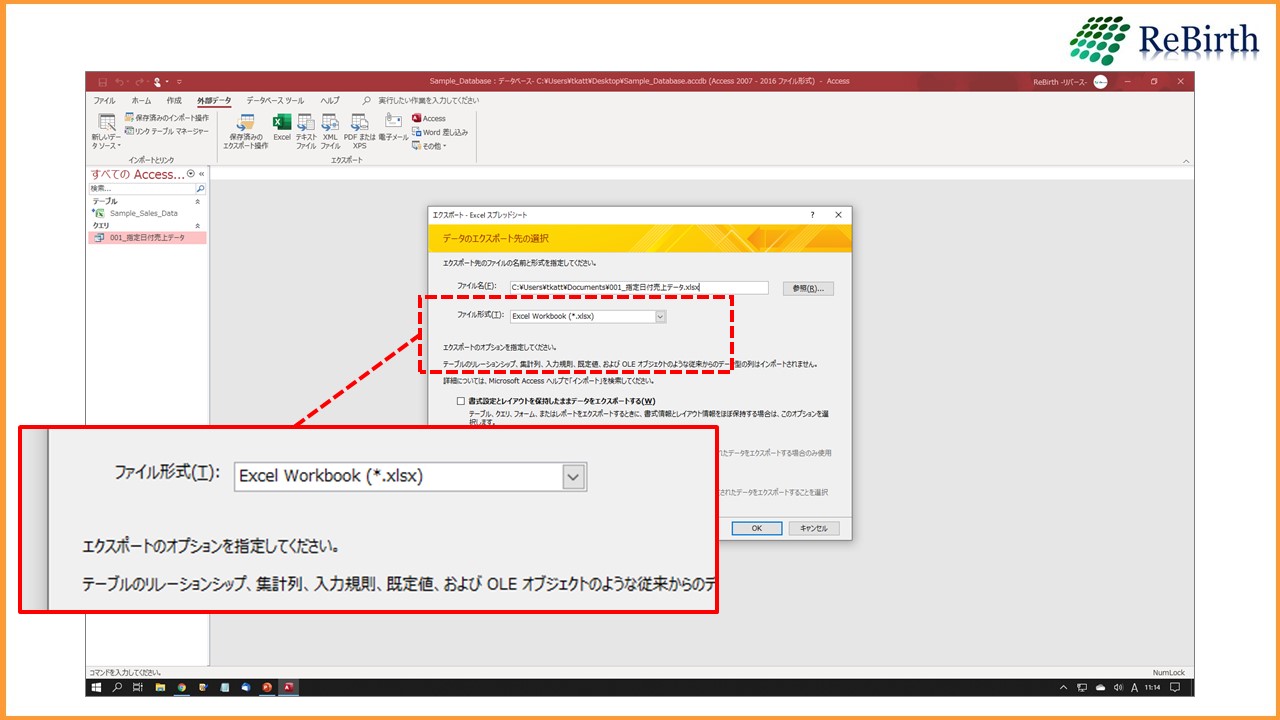Show hidden system tray icons chevron
The width and height of the screenshot is (1280, 720).
pyautogui.click(x=1063, y=688)
